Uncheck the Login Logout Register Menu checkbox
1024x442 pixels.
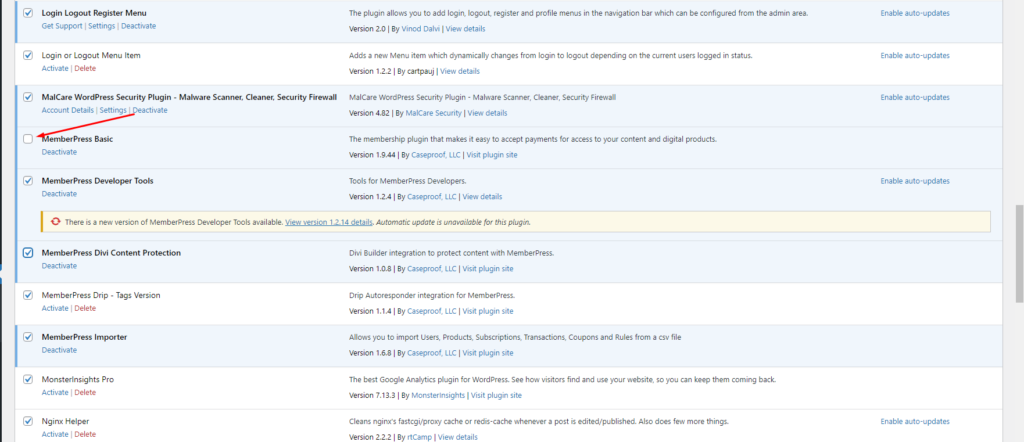(x=28, y=13)
